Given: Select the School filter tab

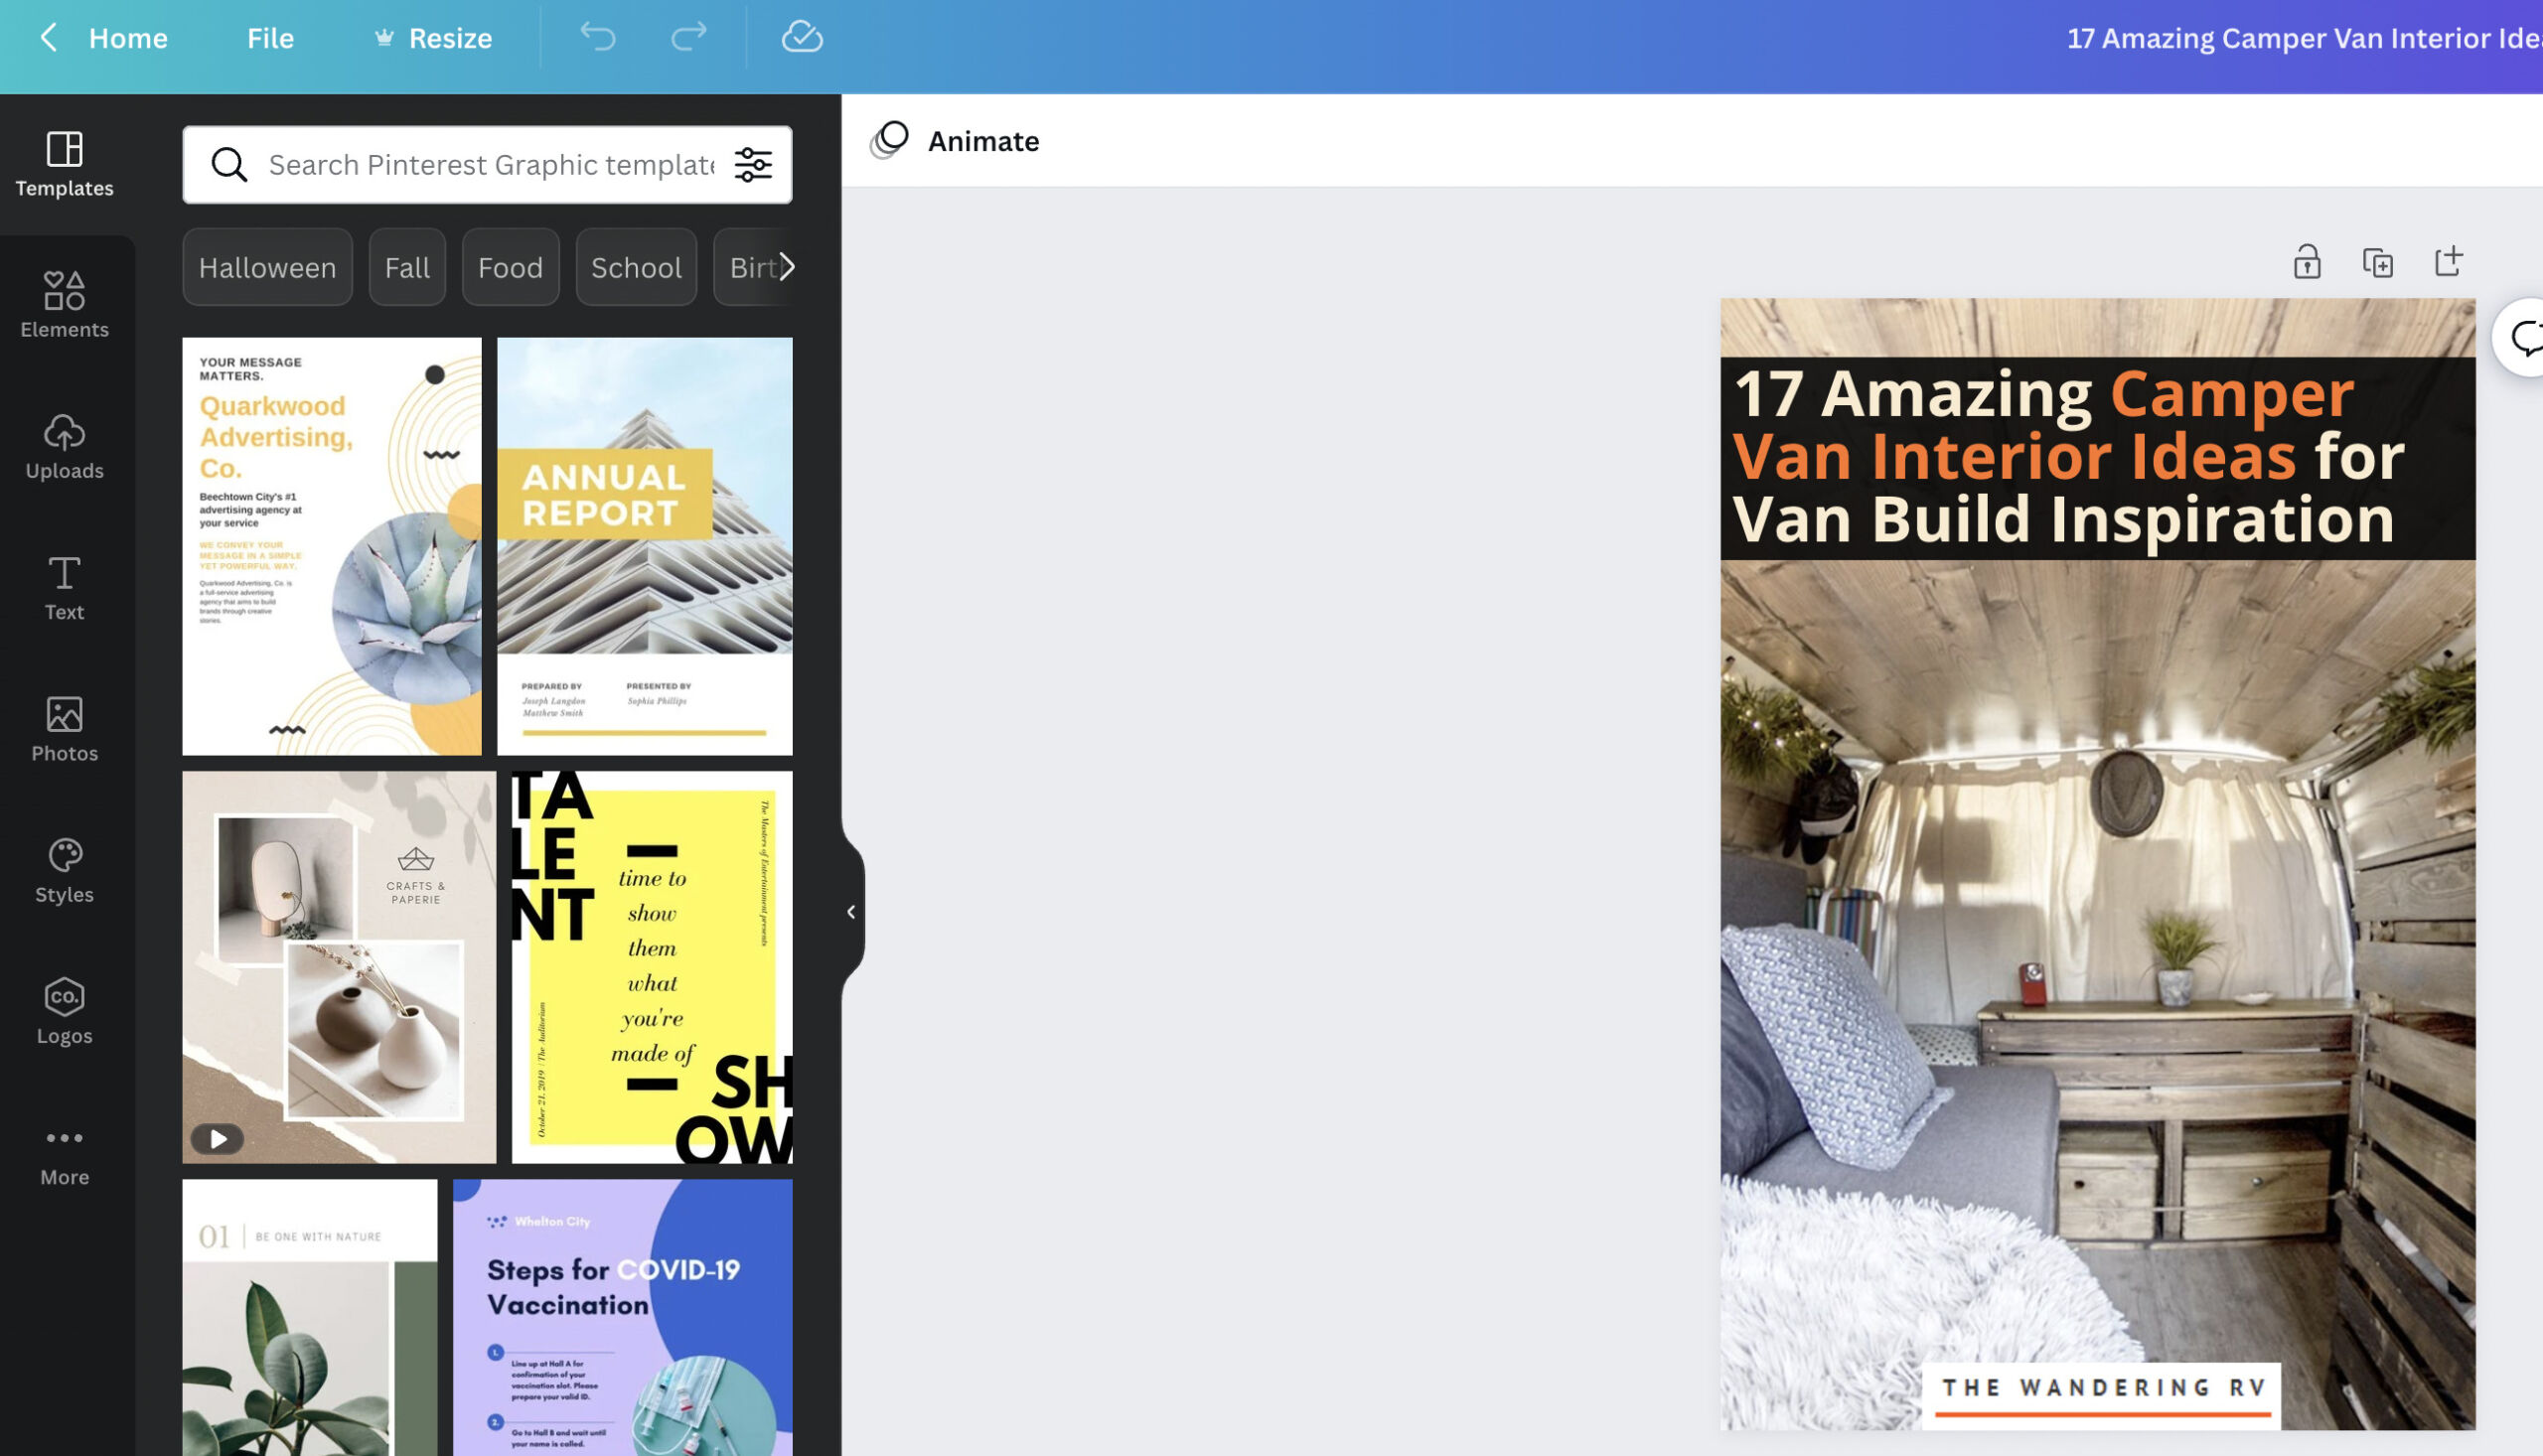Looking at the screenshot, I should pos(636,265).
